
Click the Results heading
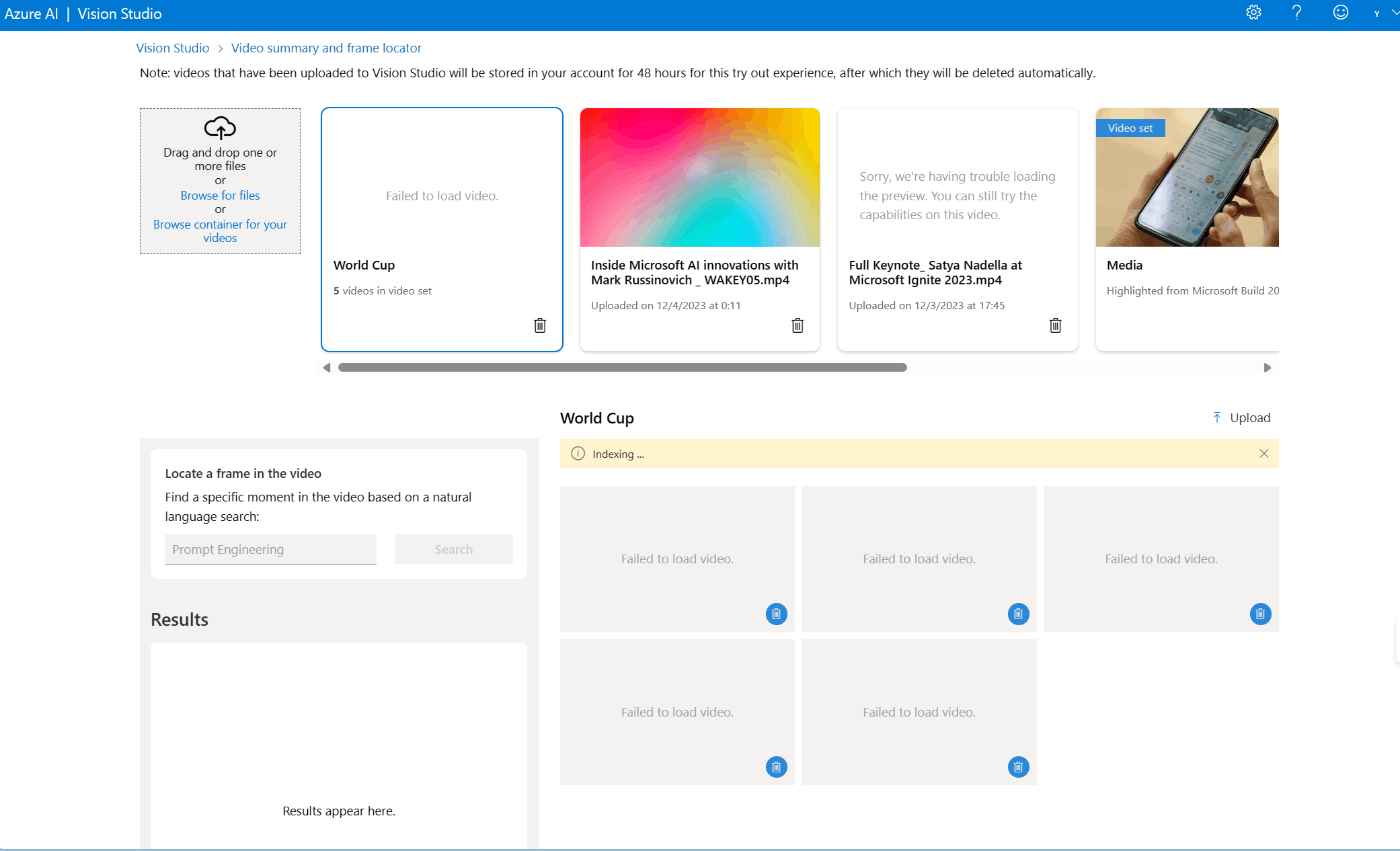pos(180,619)
